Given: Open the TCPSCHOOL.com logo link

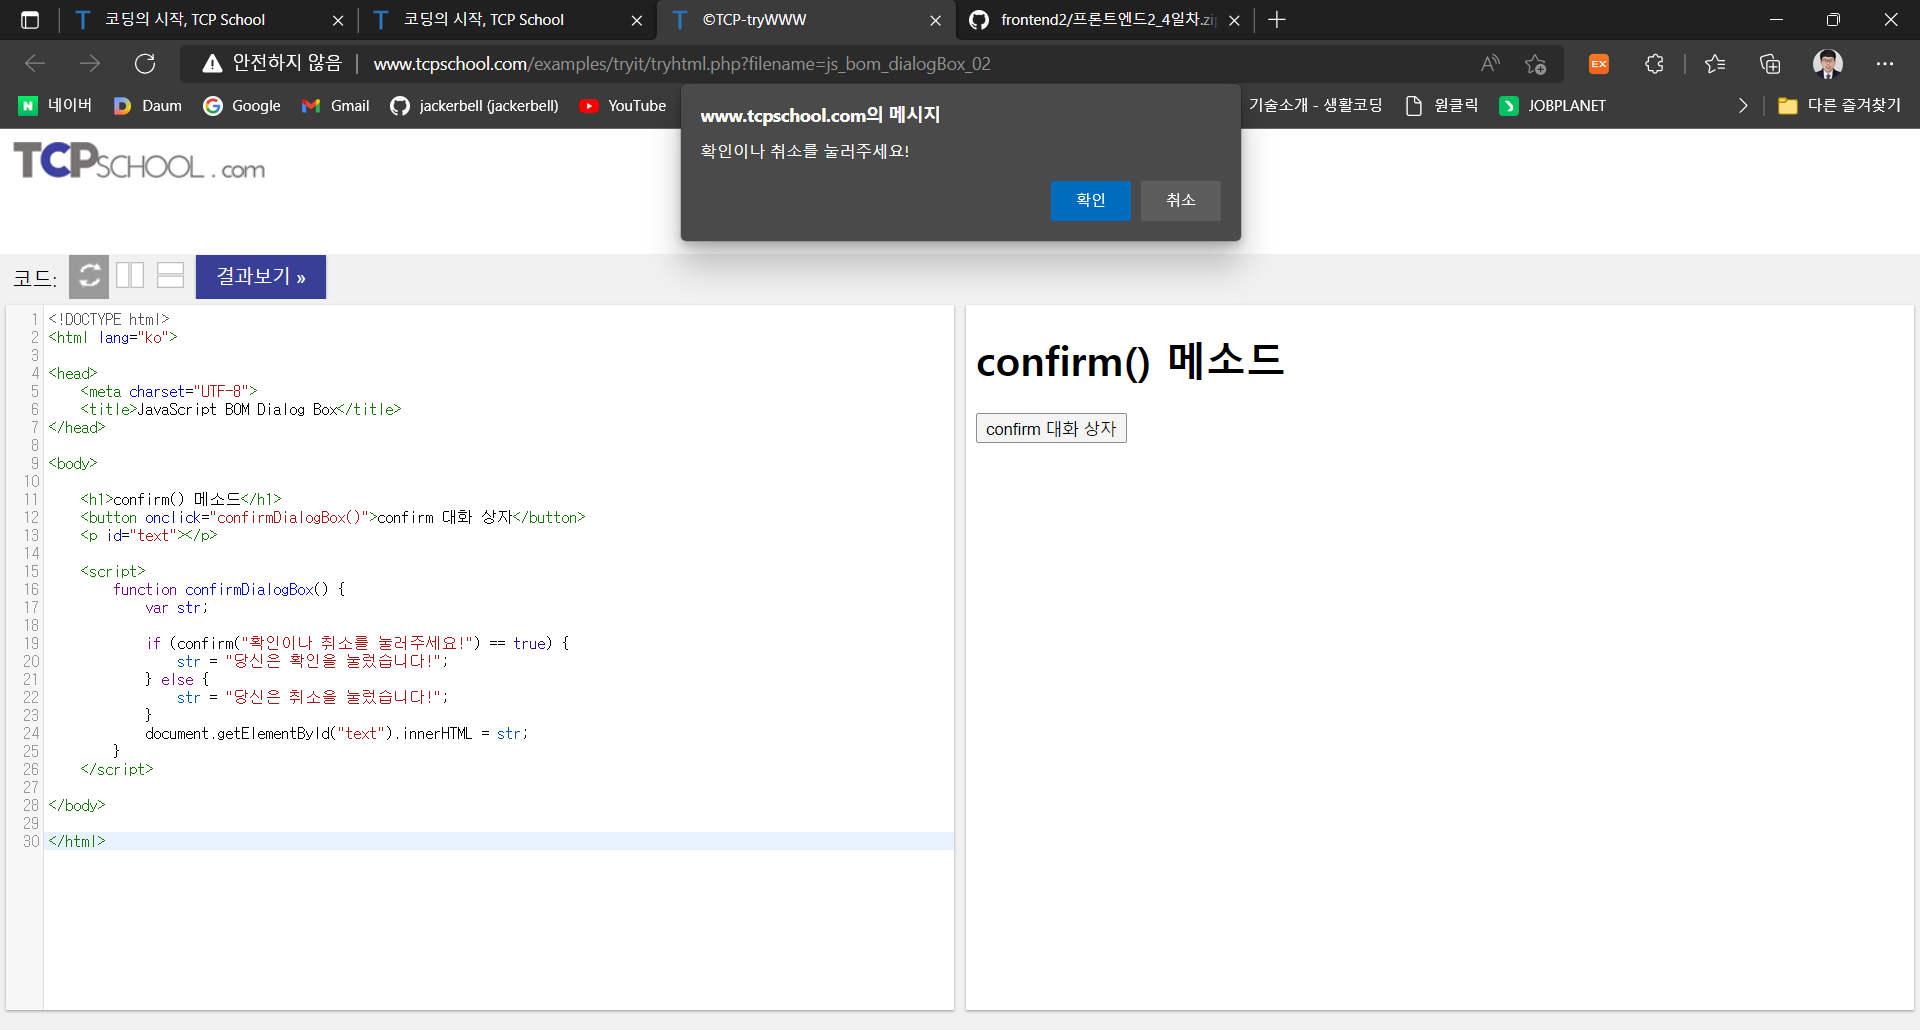Looking at the screenshot, I should [x=139, y=162].
